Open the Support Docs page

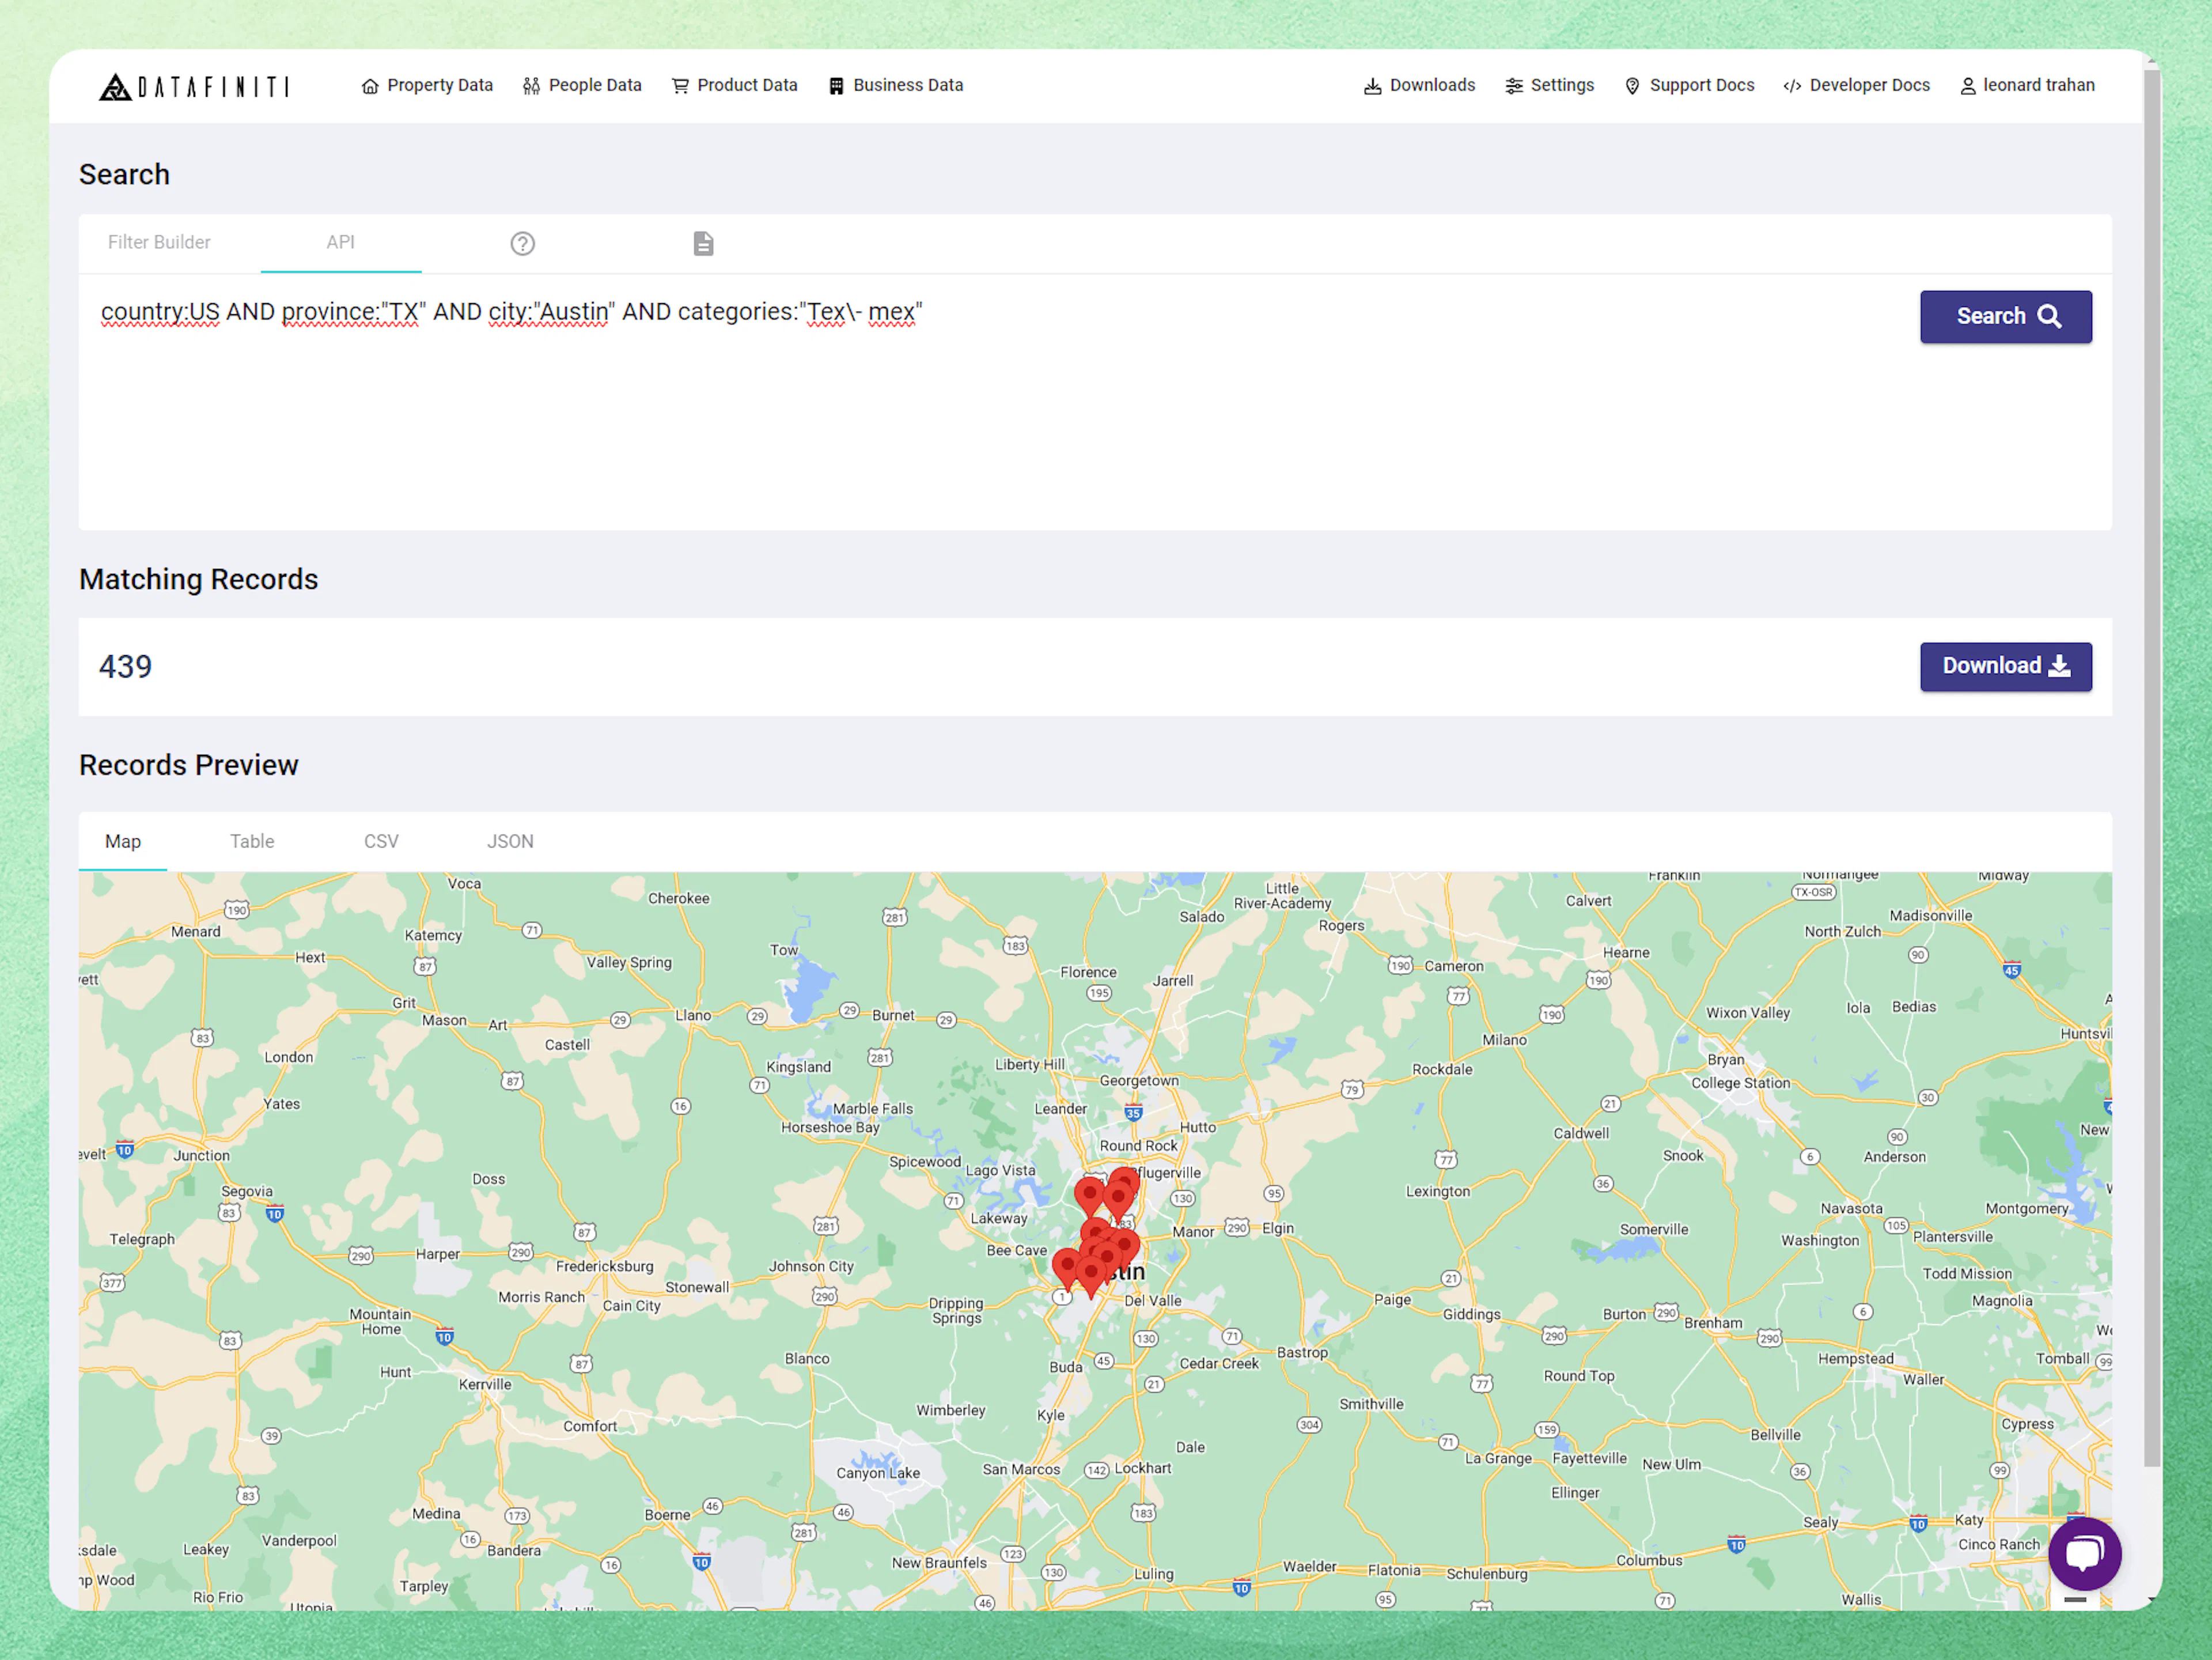click(1688, 85)
